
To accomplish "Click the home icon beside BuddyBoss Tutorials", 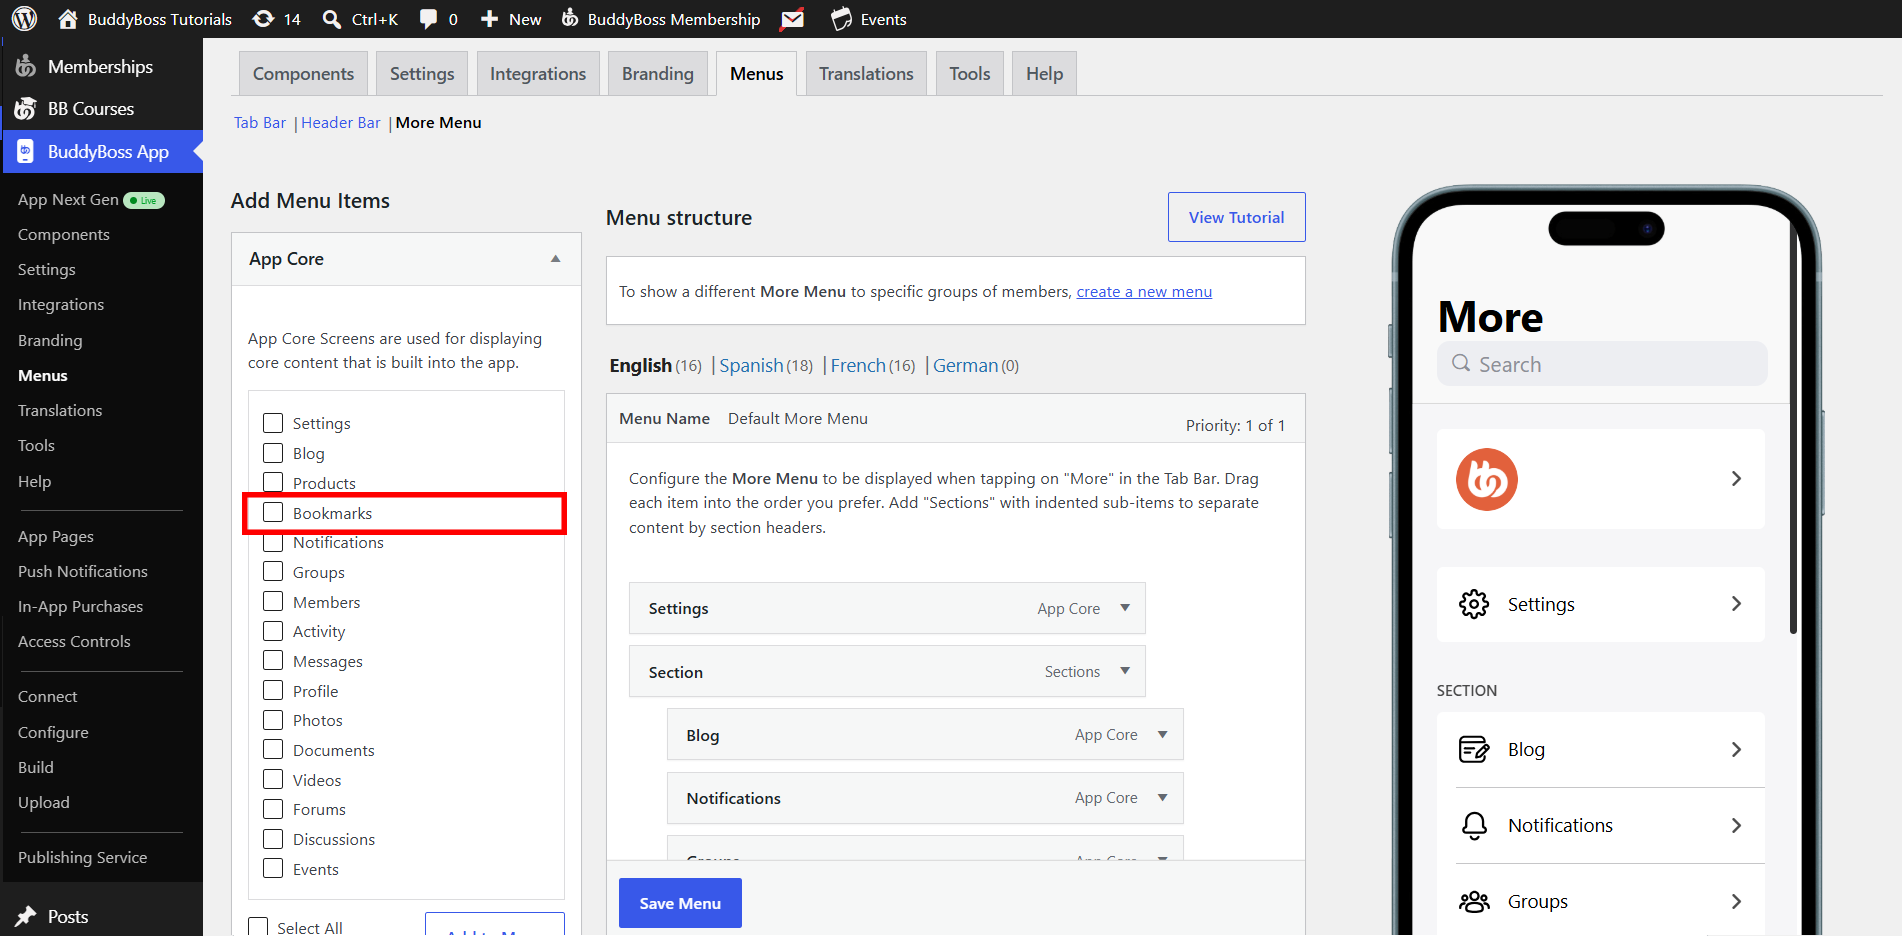I will (x=68, y=19).
